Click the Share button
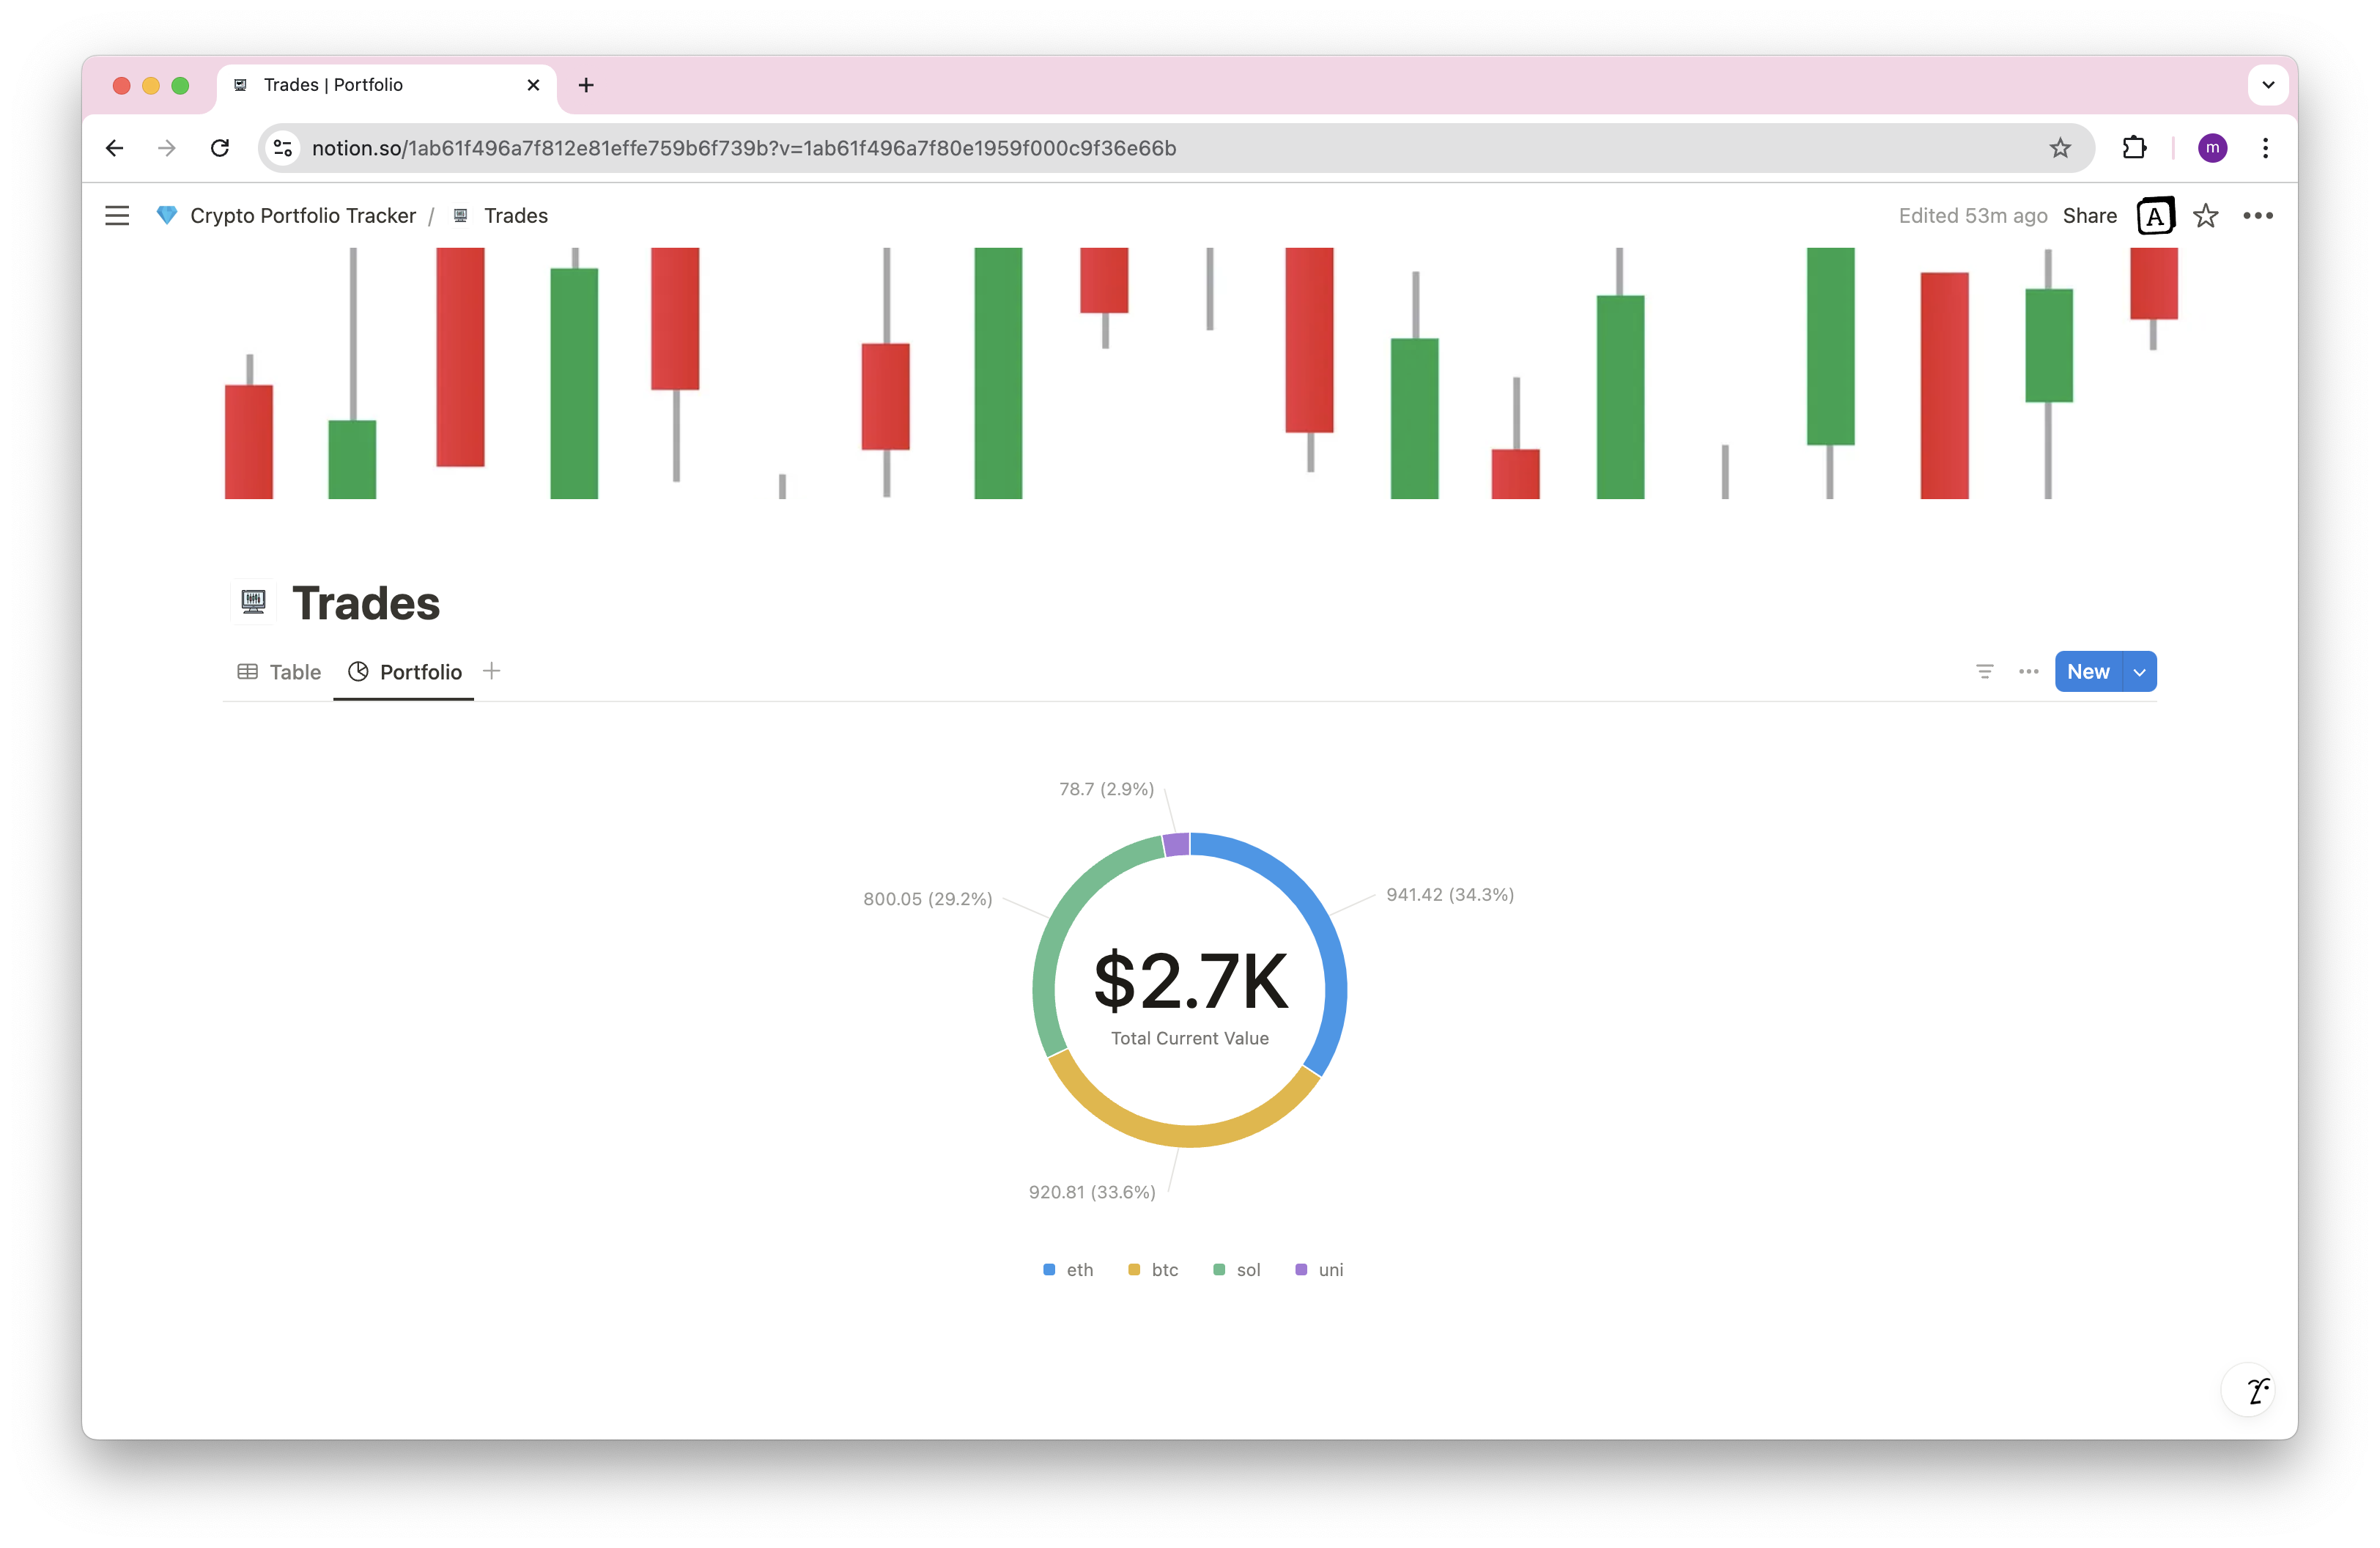This screenshot has width=2380, height=1548. (x=2089, y=216)
